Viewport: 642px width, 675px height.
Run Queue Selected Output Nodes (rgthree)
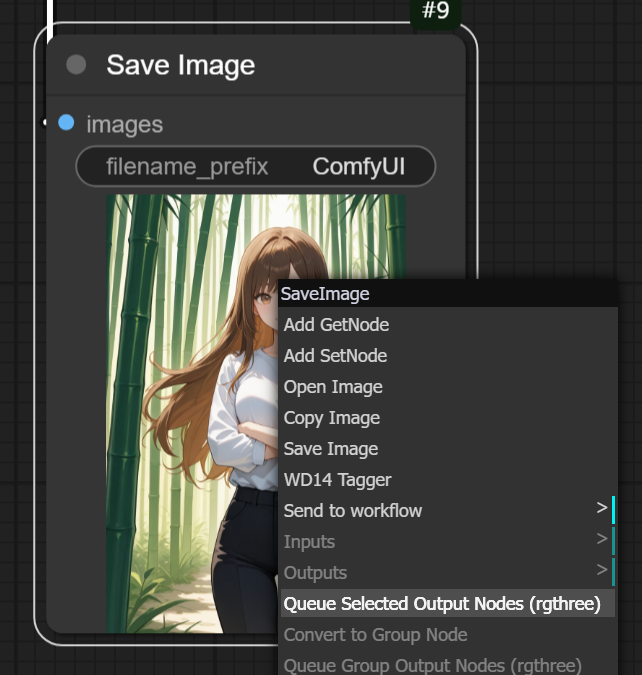pos(448,604)
